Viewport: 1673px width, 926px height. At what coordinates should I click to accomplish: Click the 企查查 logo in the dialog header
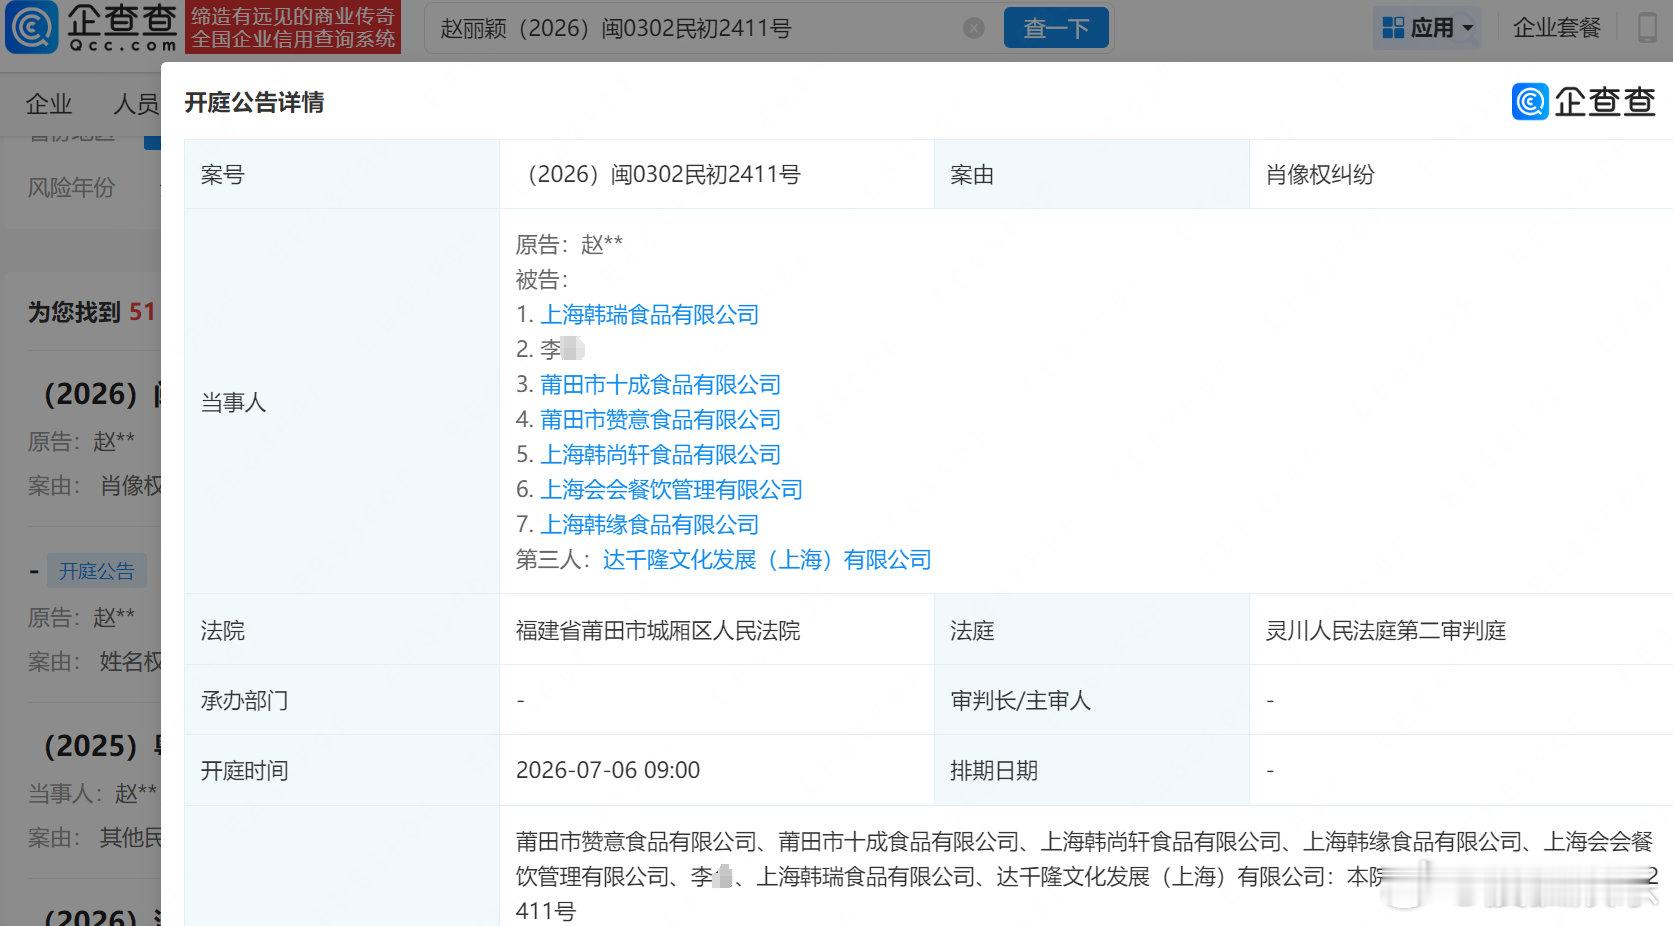1584,102
